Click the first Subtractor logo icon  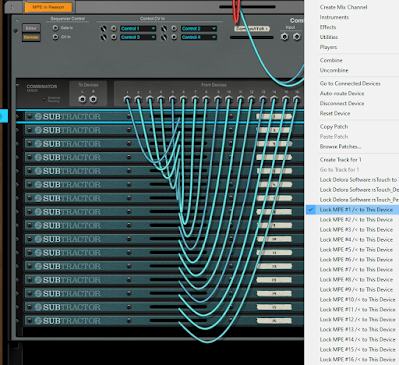click(x=39, y=116)
